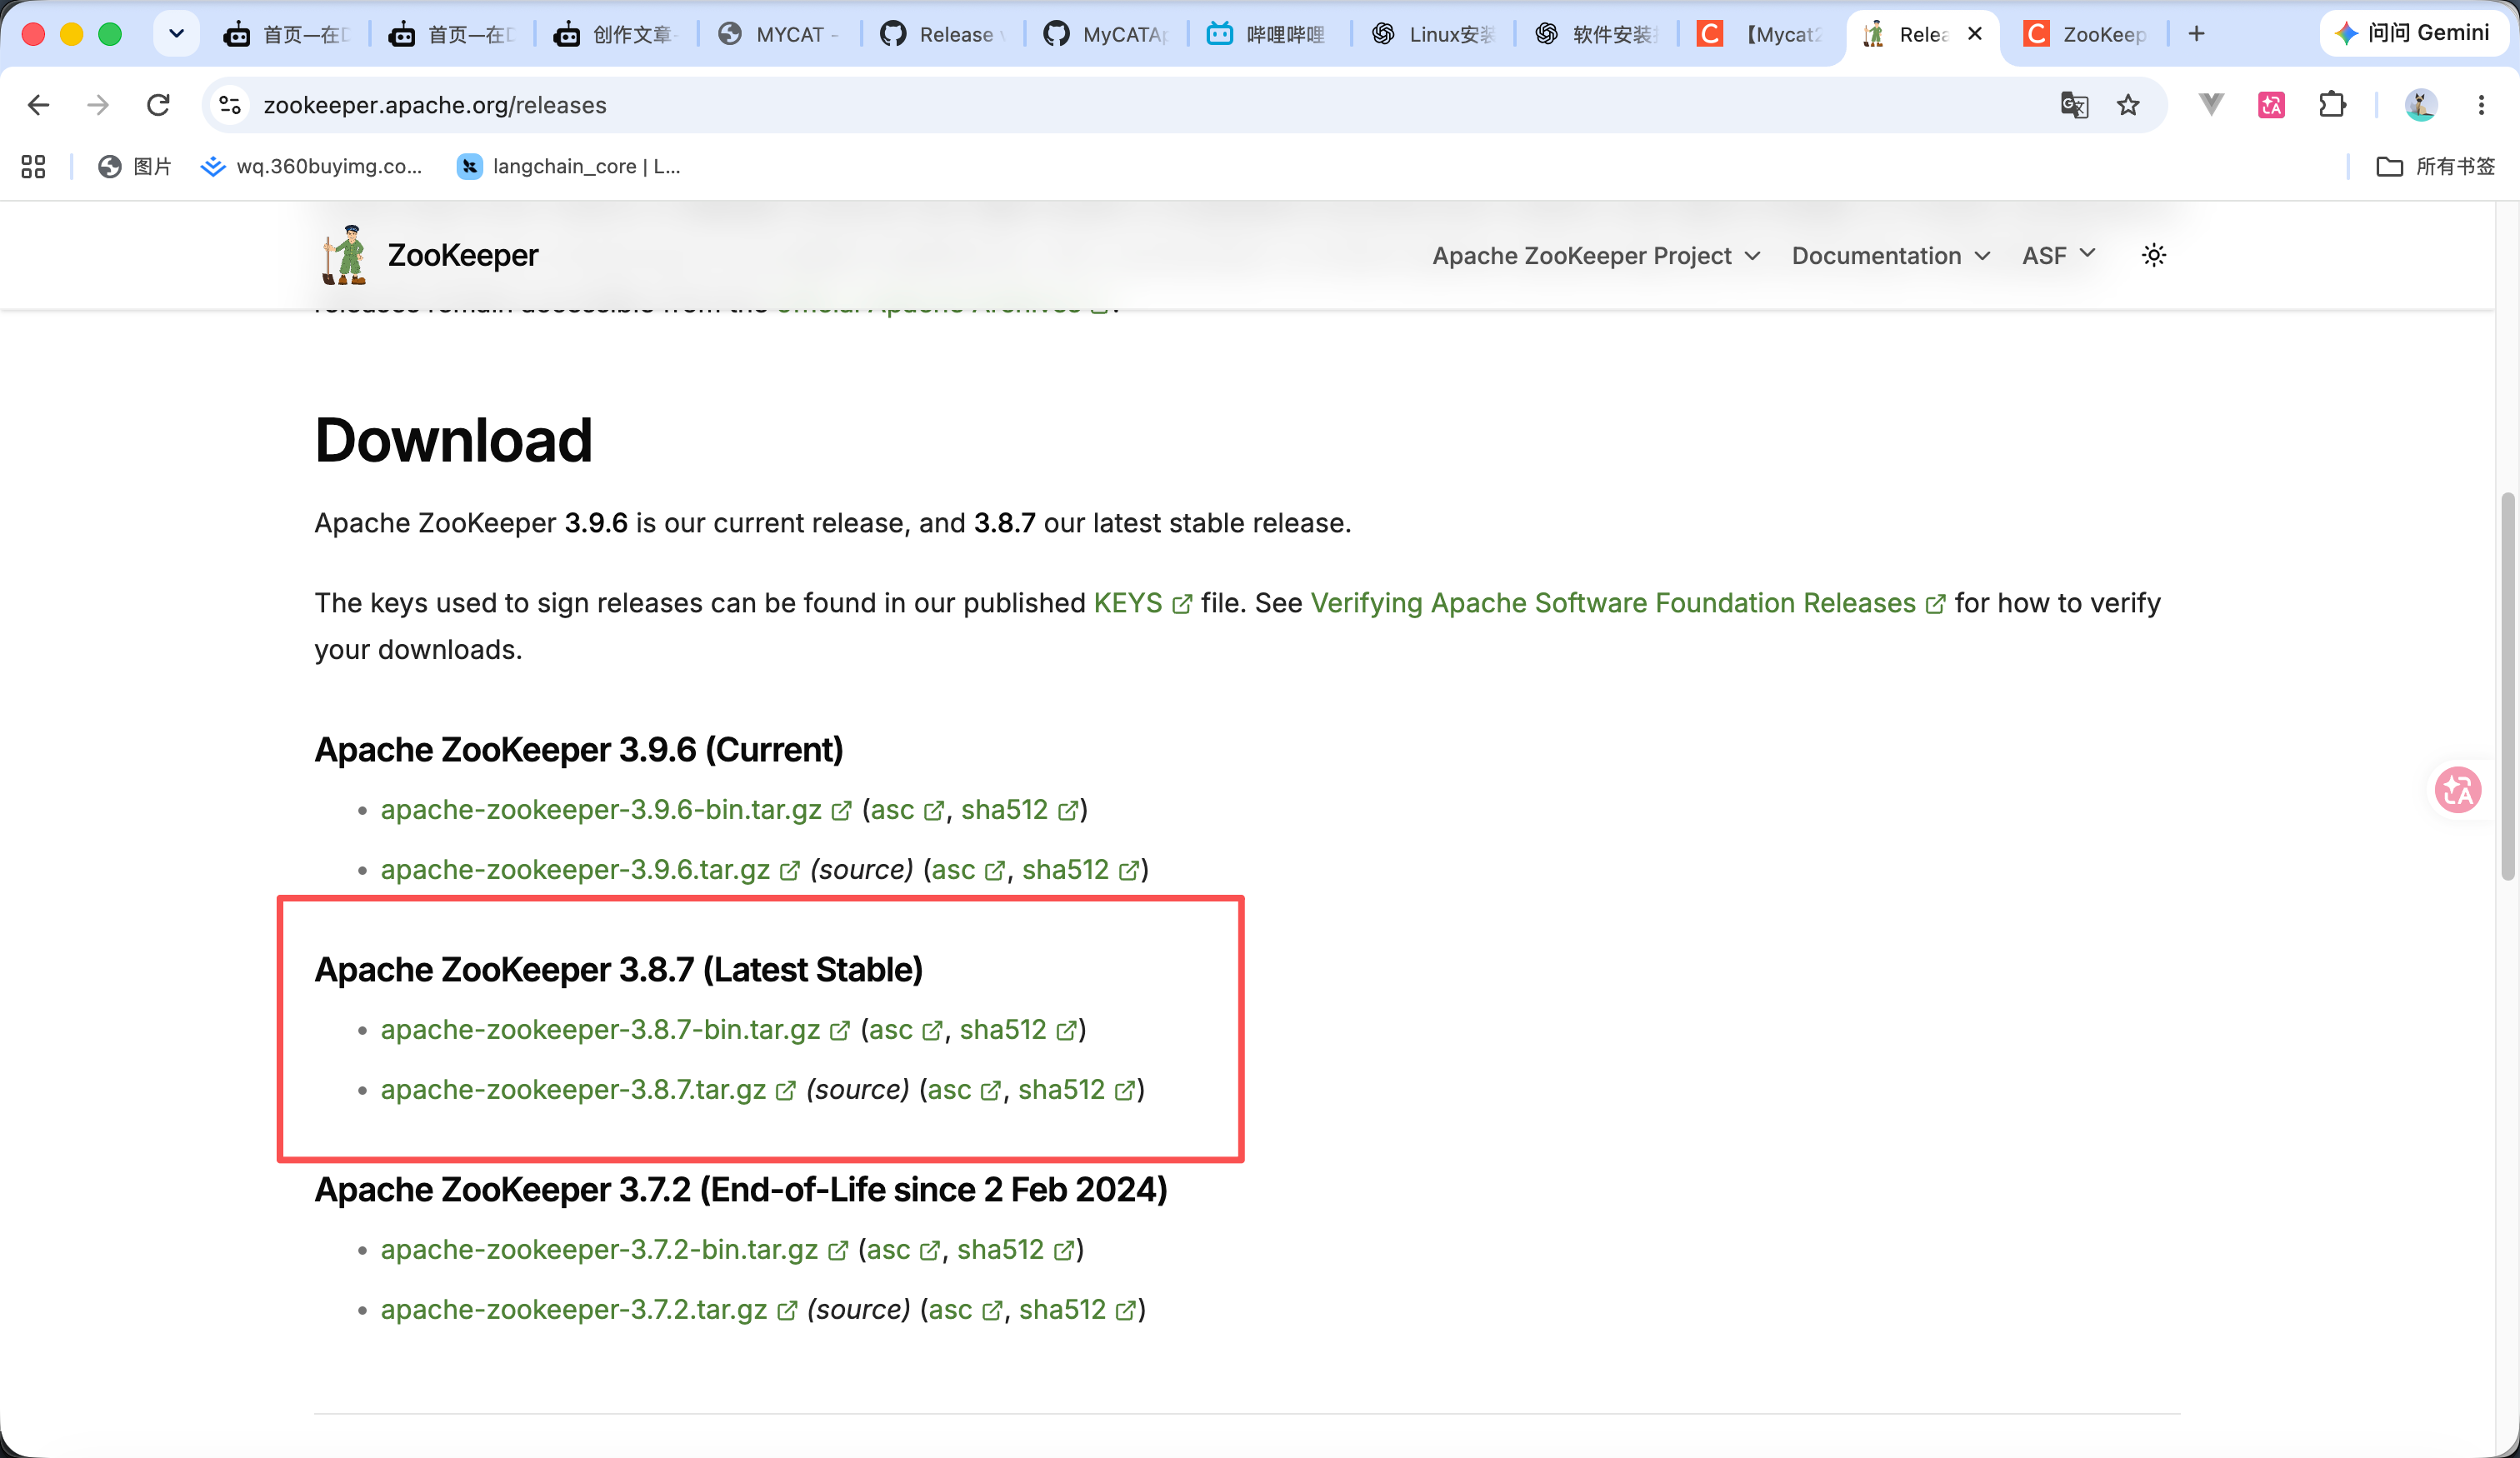Download apache-zookeeper-3.8.7-bin.tar.gz
The image size is (2520, 1458).
click(x=614, y=1029)
